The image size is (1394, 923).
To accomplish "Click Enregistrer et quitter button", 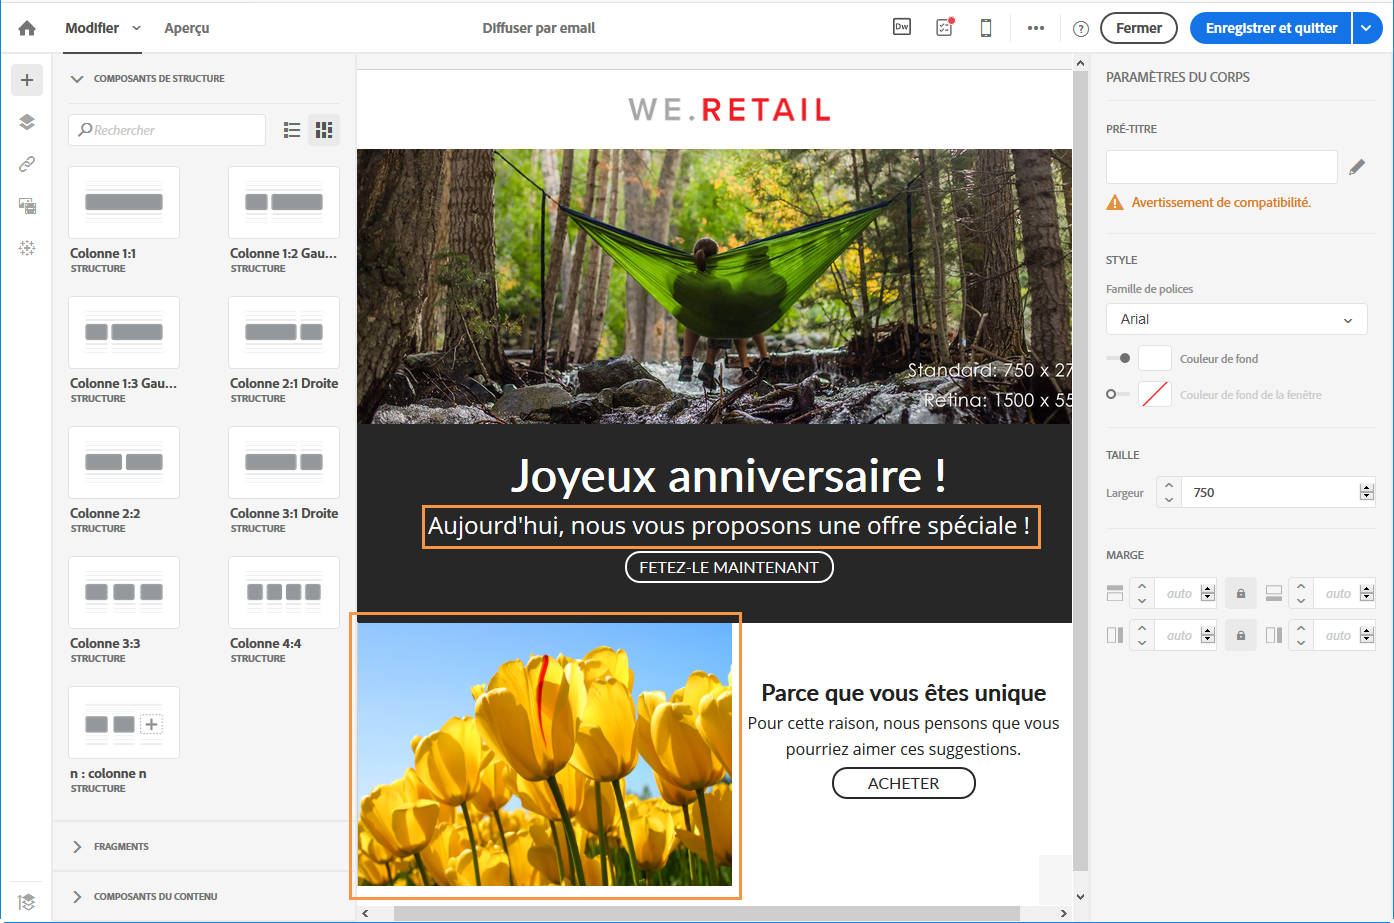I will (x=1271, y=28).
